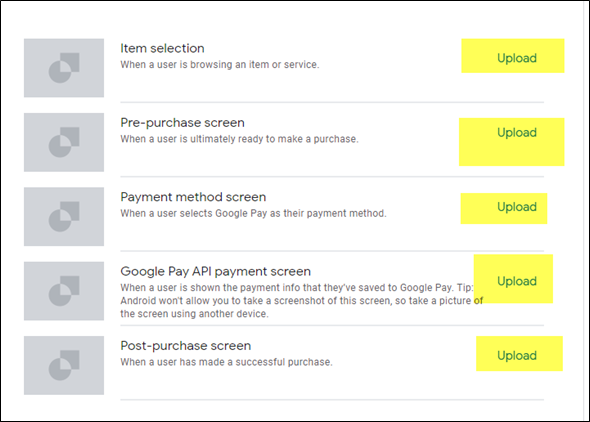Viewport: 590px width, 422px height.
Task: Click text 'When a user is browsing an item or service.'
Action: (220, 65)
